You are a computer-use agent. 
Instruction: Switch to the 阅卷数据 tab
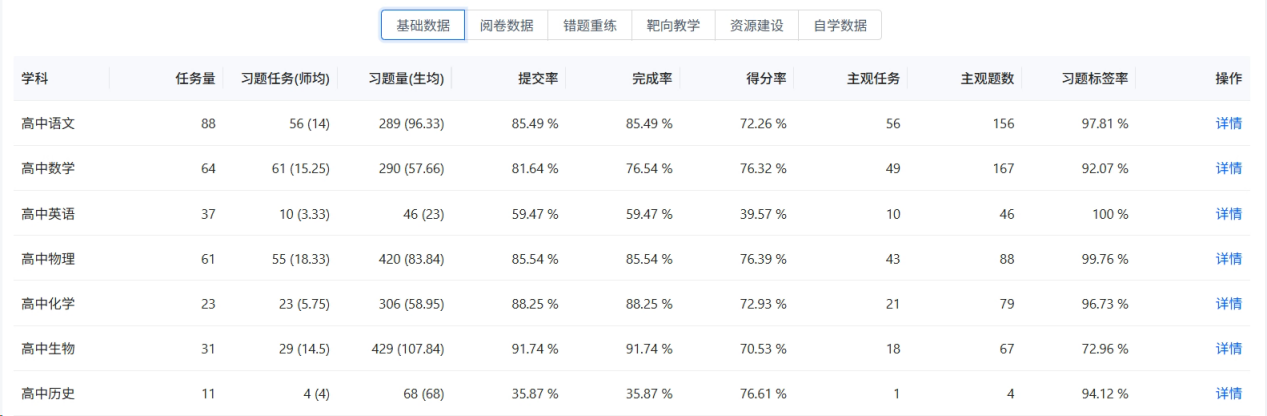[x=506, y=25]
